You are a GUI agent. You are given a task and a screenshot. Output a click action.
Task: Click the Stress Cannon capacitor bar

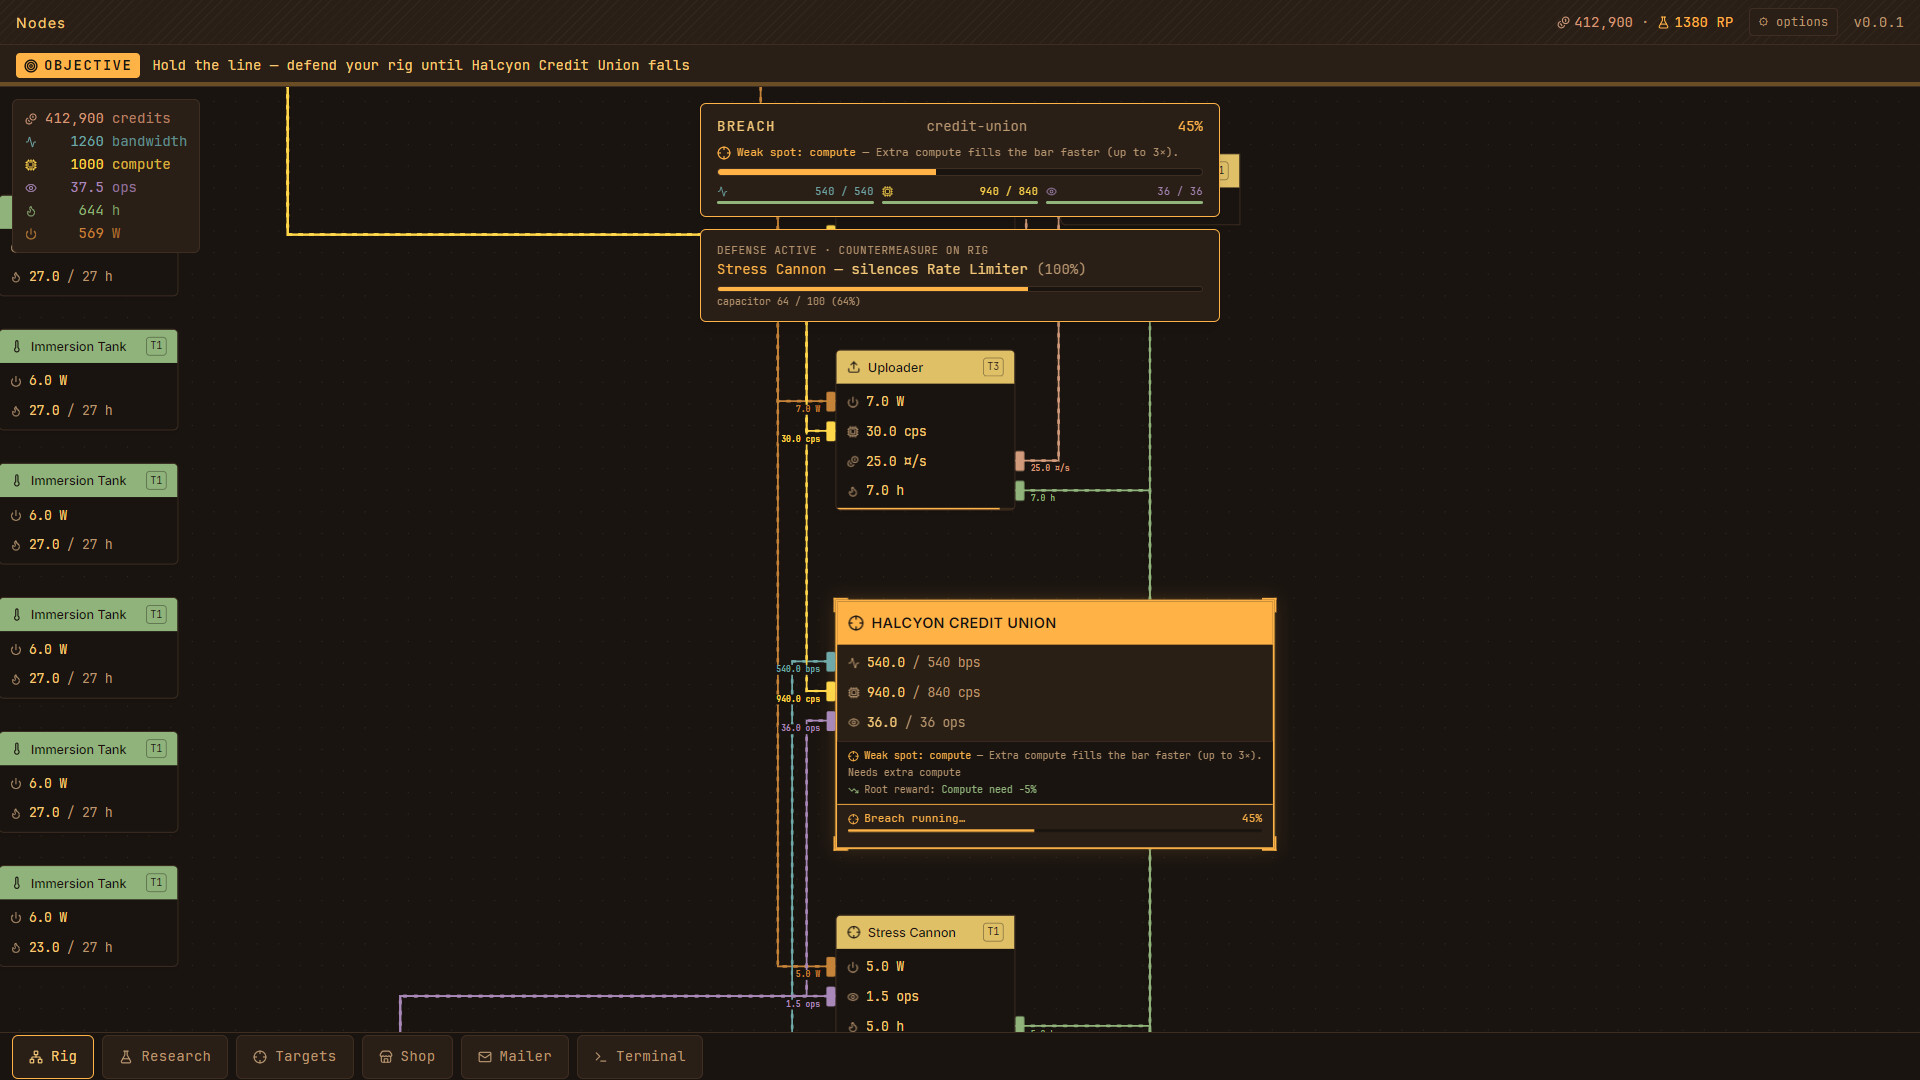(x=959, y=289)
